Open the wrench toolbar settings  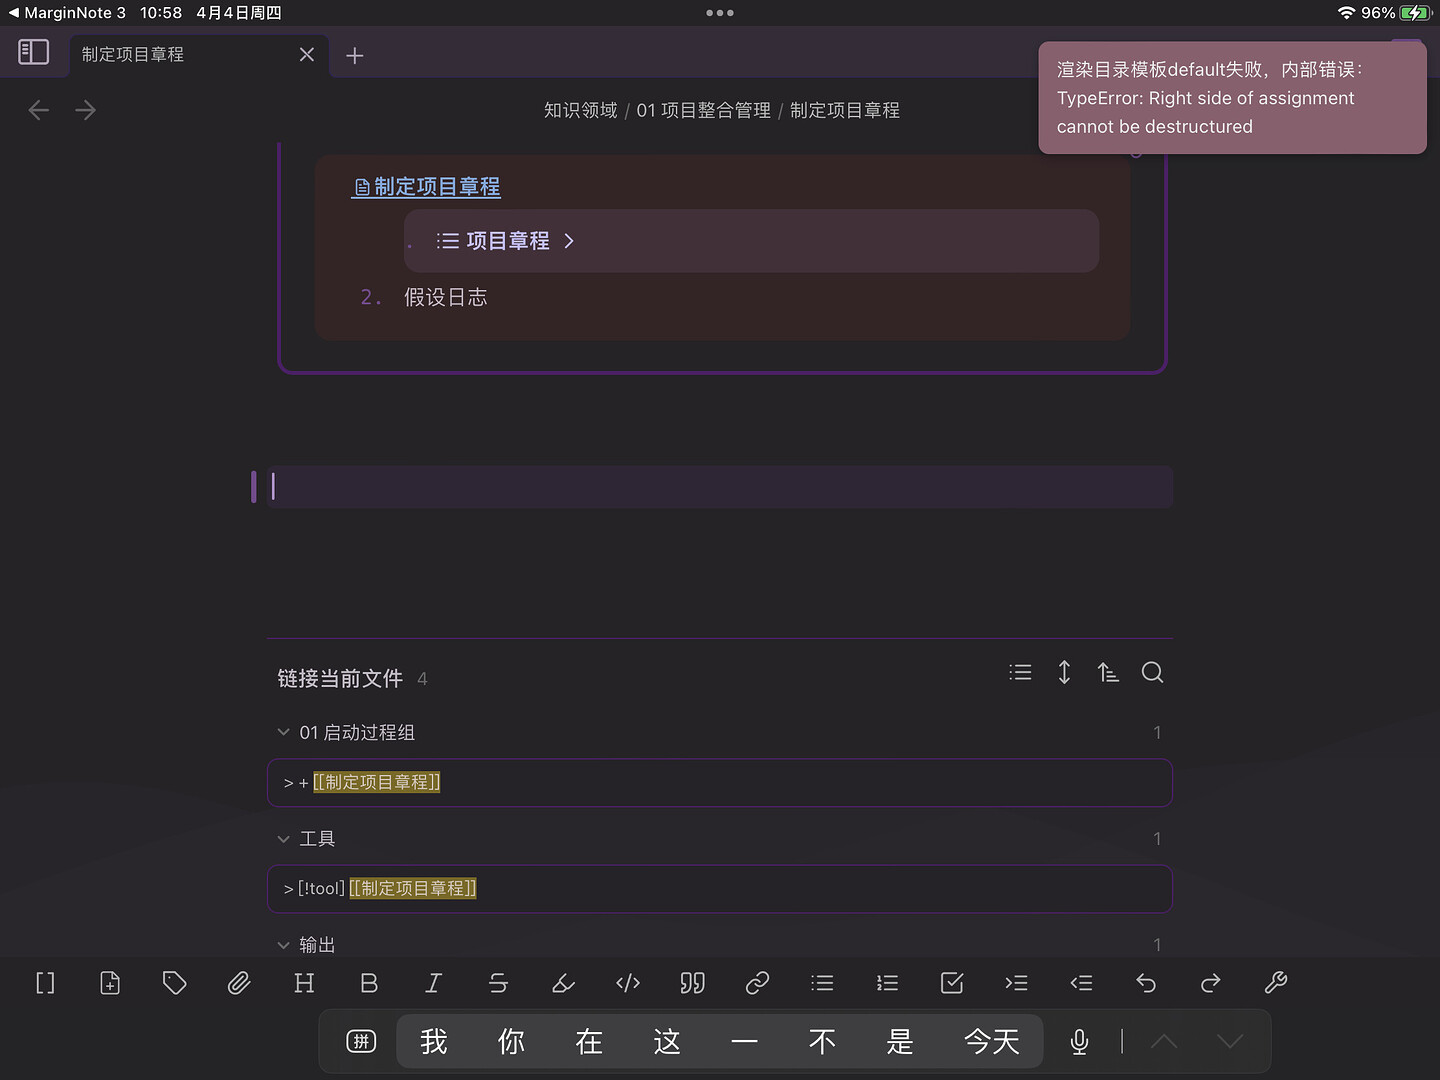[x=1275, y=983]
